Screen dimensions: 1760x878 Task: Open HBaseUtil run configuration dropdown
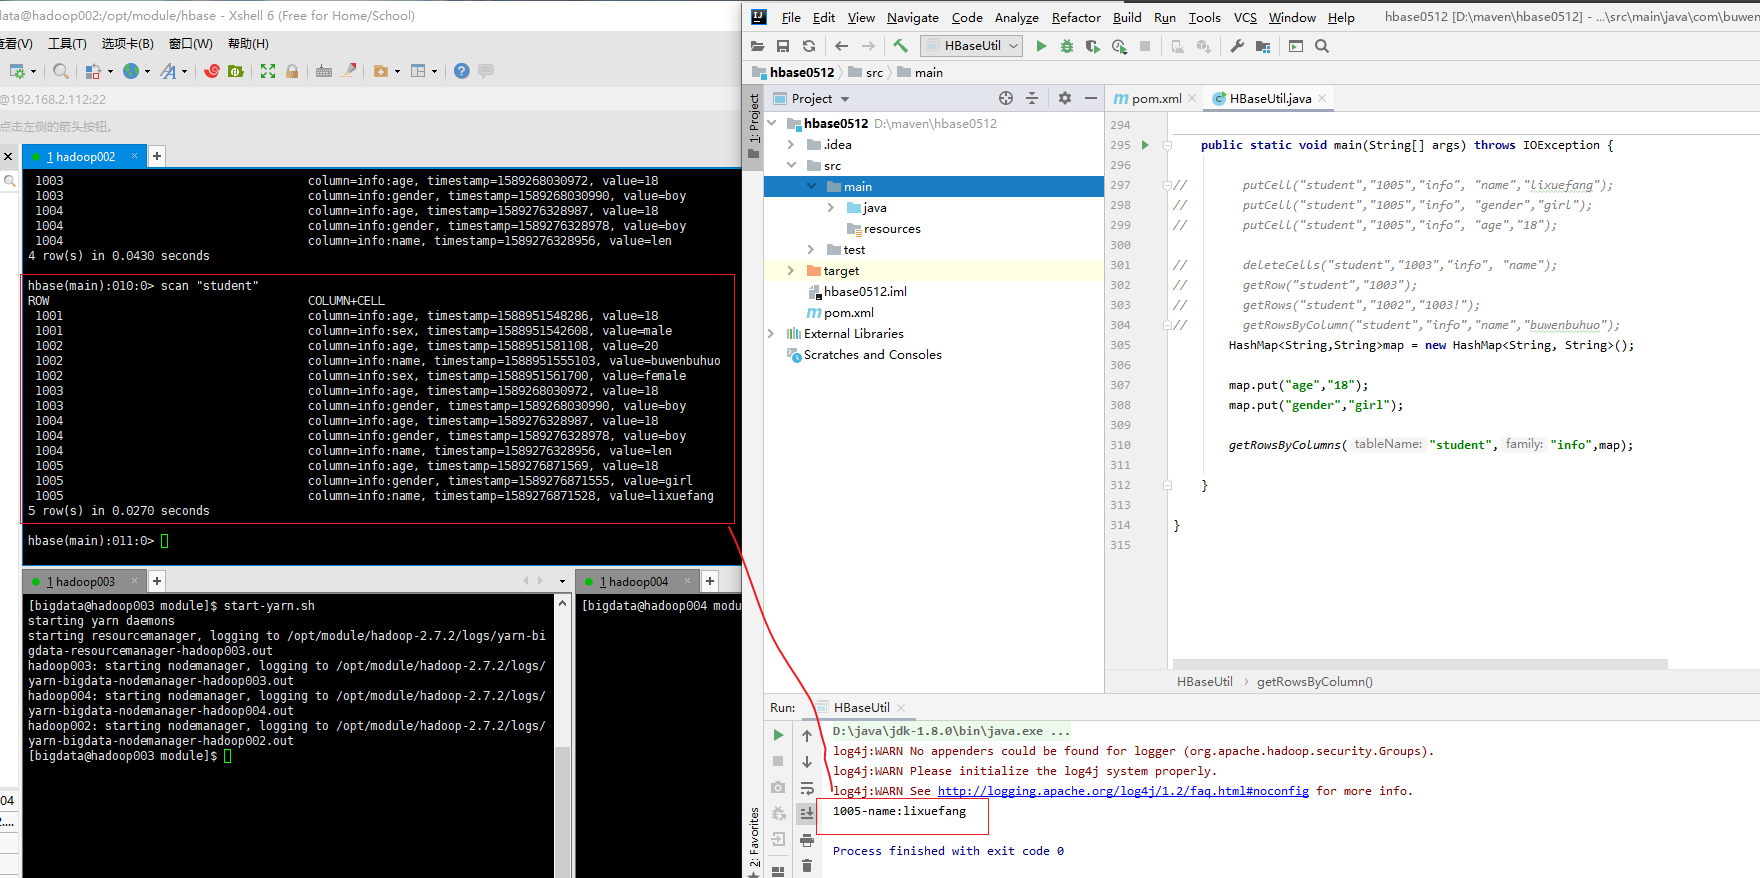click(972, 46)
